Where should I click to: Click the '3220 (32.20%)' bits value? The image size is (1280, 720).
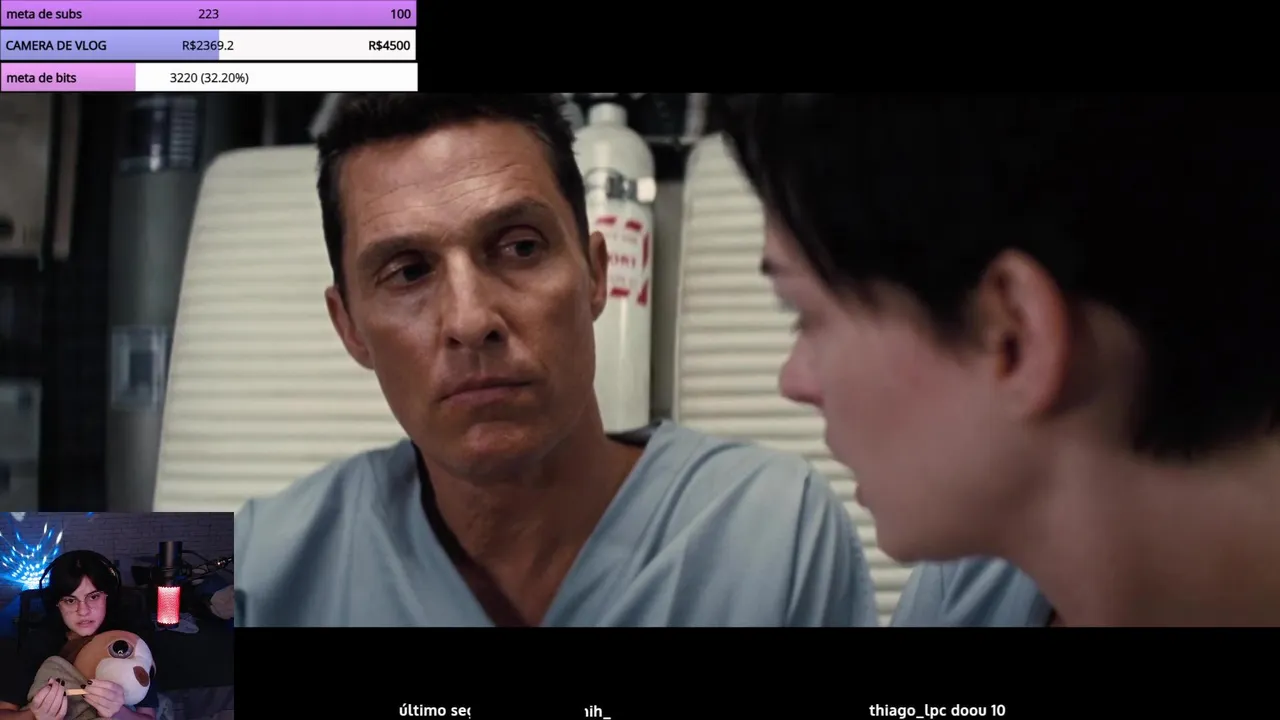209,77
